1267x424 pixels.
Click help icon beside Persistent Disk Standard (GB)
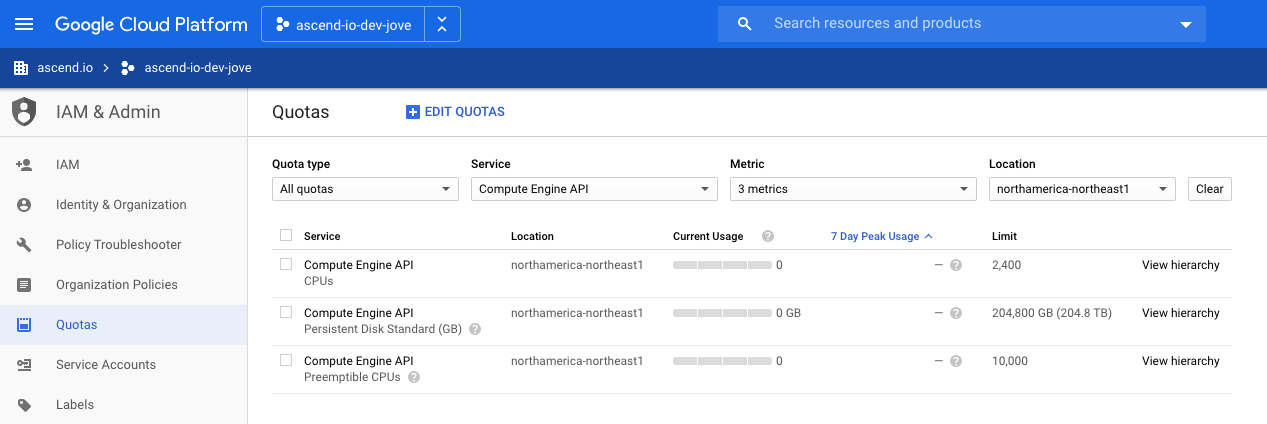click(x=475, y=329)
